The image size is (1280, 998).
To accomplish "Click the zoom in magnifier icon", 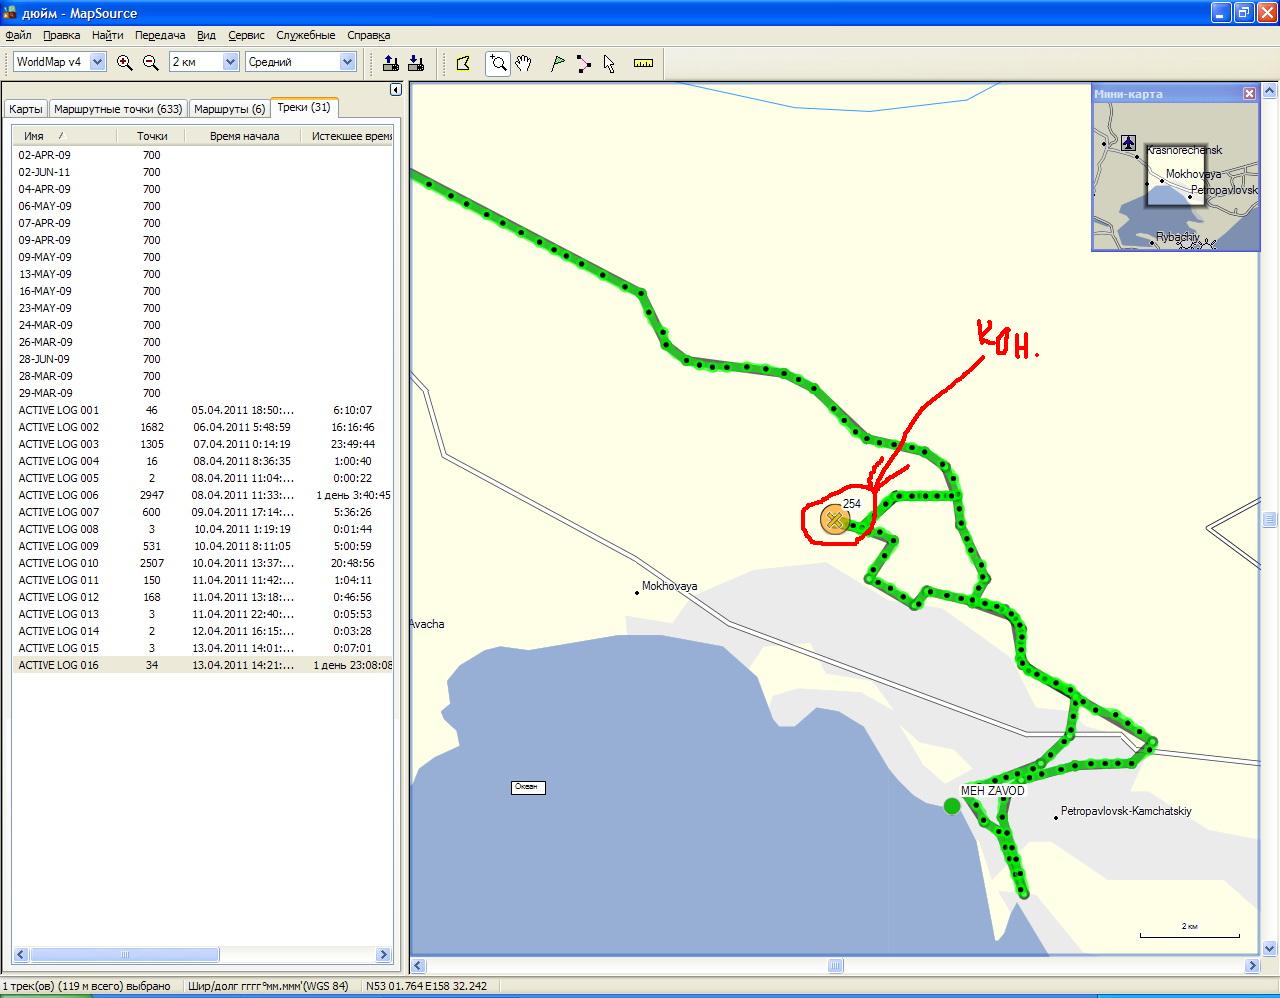I will (124, 62).
